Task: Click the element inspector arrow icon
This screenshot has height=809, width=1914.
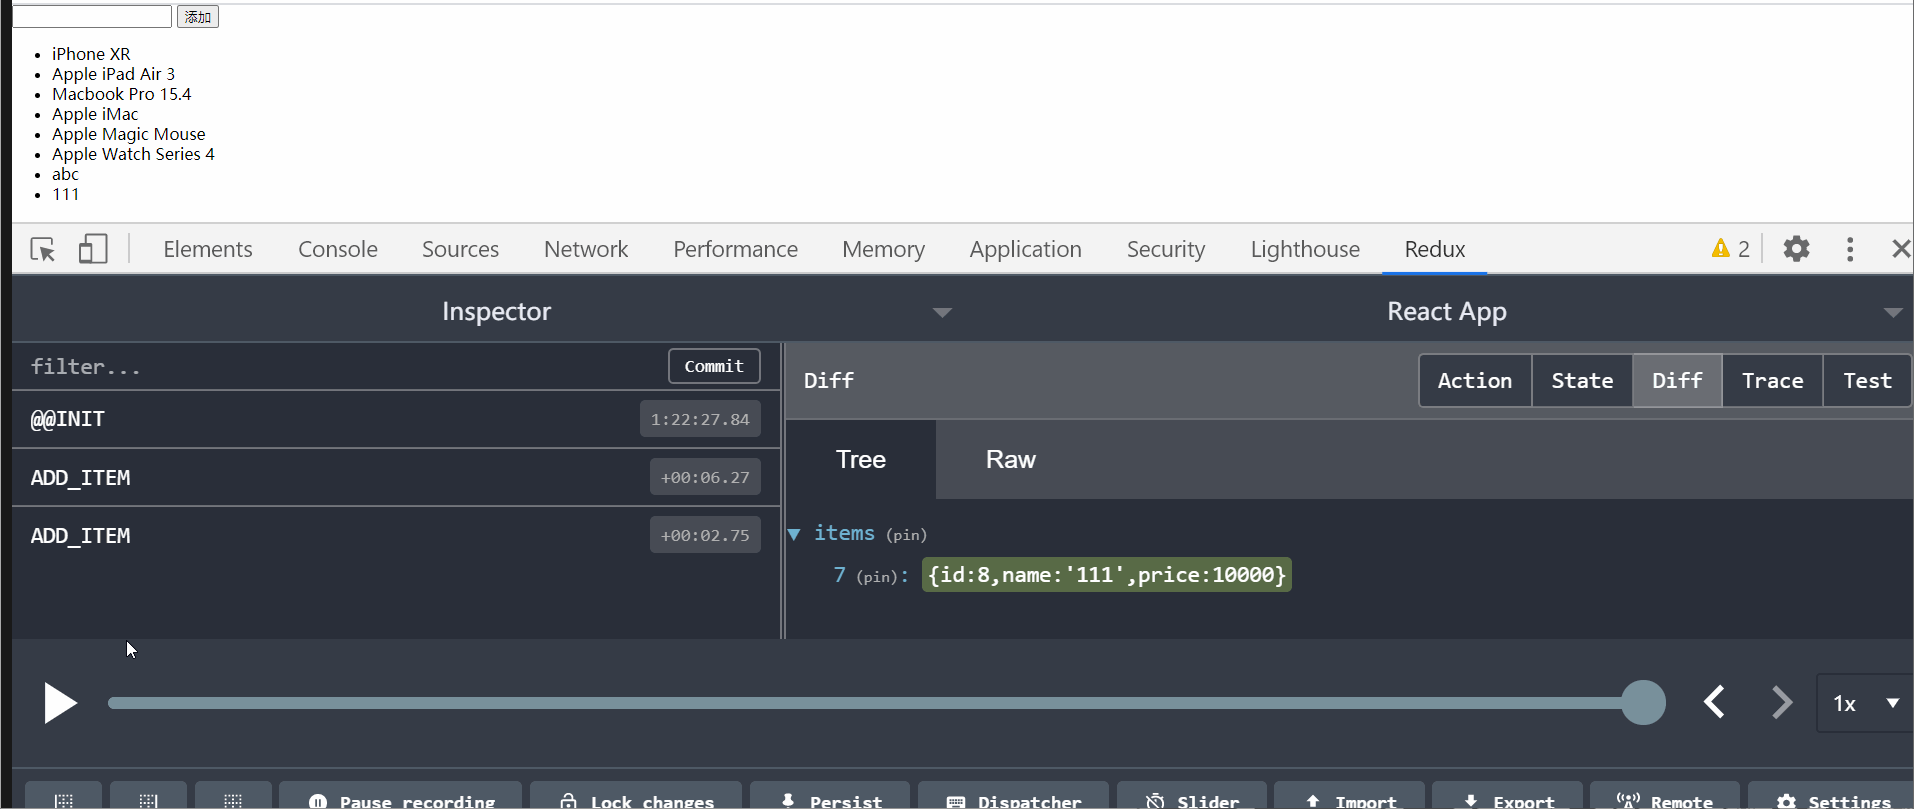Action: (43, 249)
